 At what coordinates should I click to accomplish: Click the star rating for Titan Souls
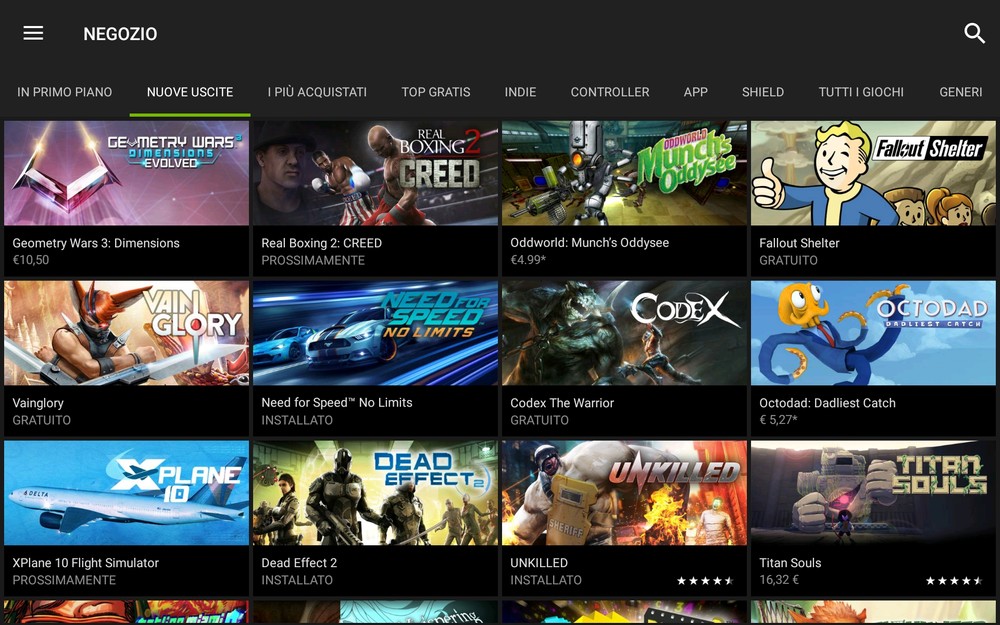click(x=954, y=581)
